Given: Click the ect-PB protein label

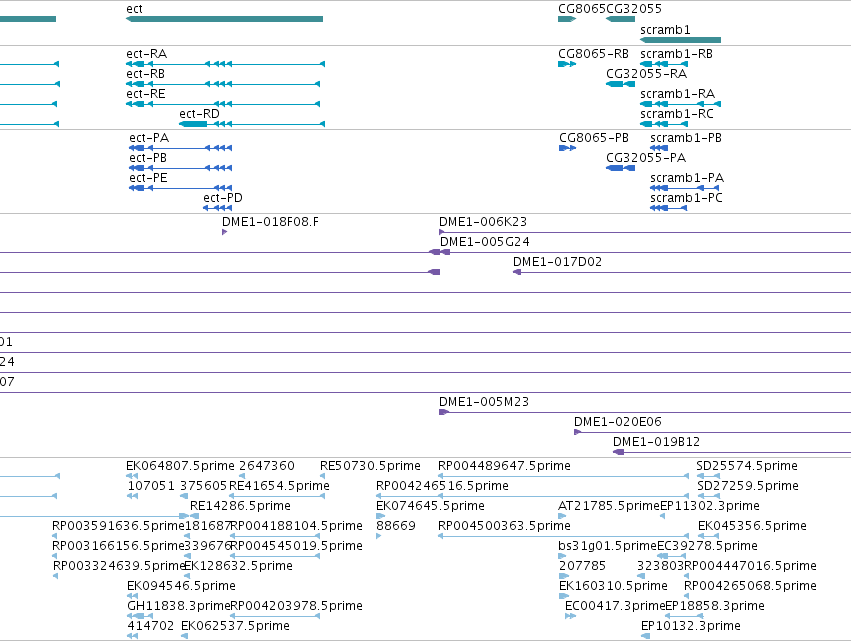Looking at the screenshot, I should coord(148,158).
